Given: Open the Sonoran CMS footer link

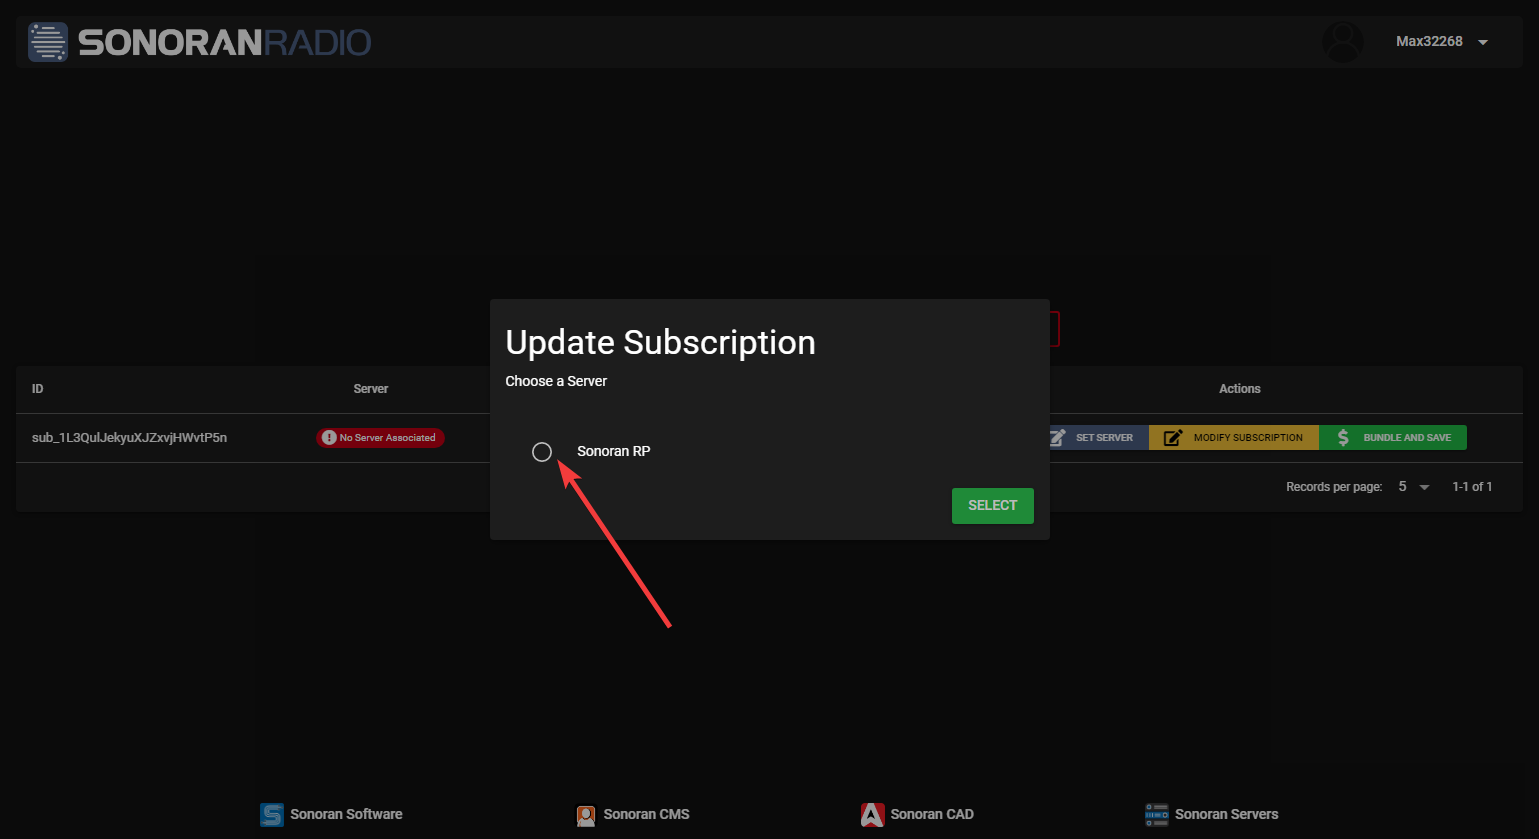Looking at the screenshot, I should (633, 815).
